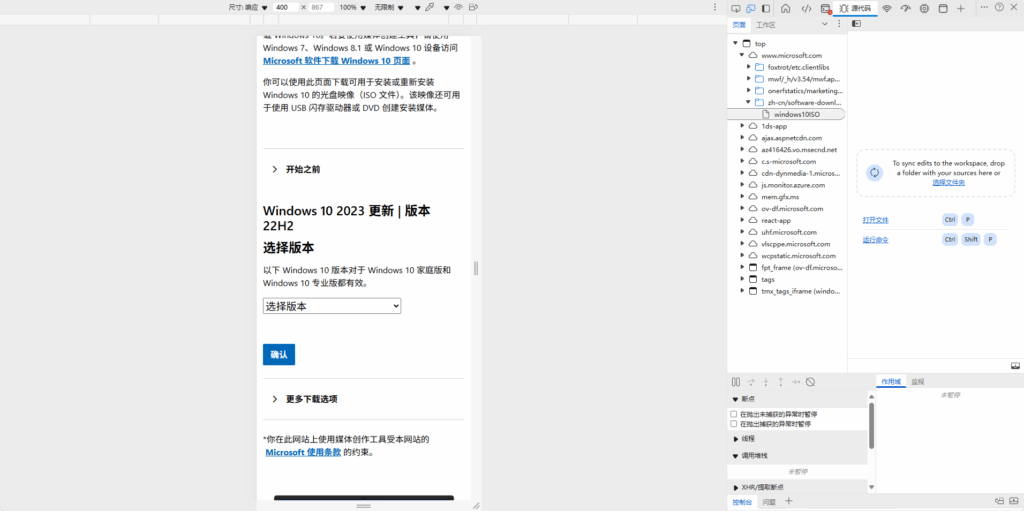This screenshot has width=1024, height=511.
Task: Click the step over icon
Action: [751, 382]
